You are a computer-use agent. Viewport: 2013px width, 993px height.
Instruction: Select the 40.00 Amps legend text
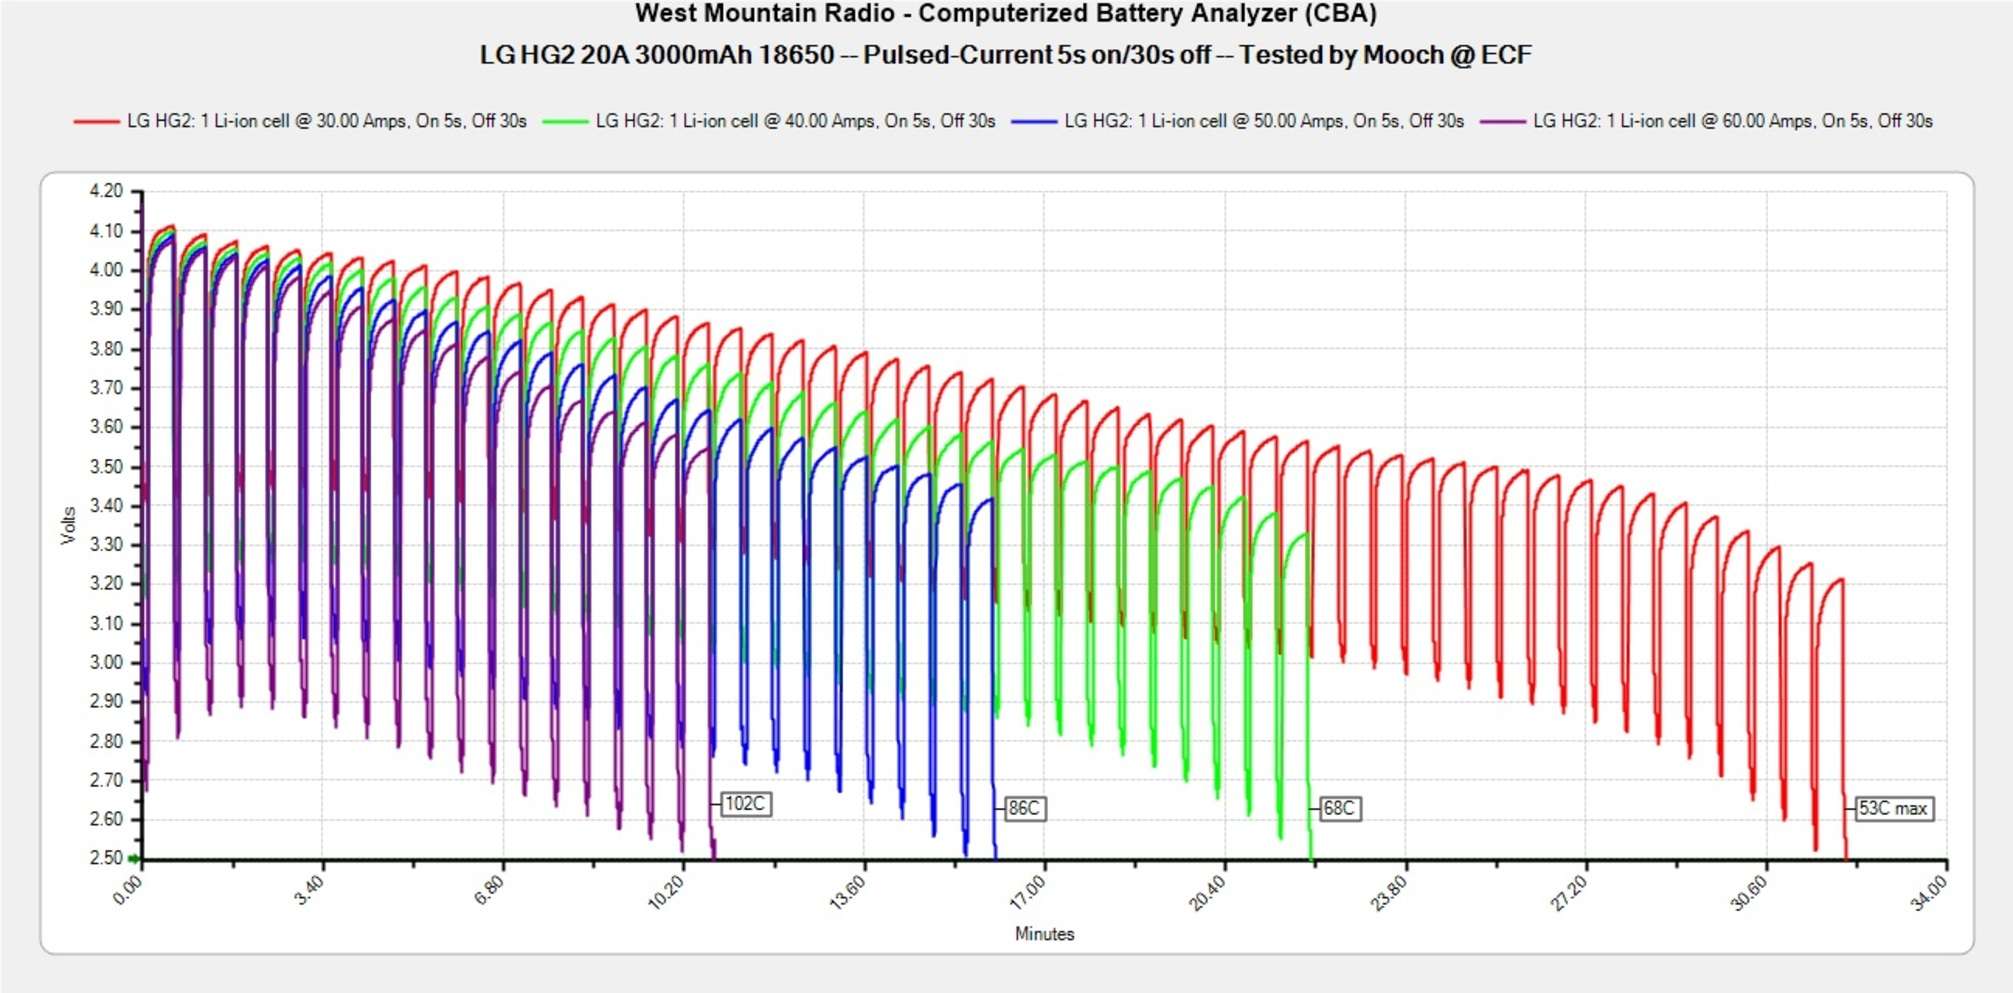click(795, 121)
